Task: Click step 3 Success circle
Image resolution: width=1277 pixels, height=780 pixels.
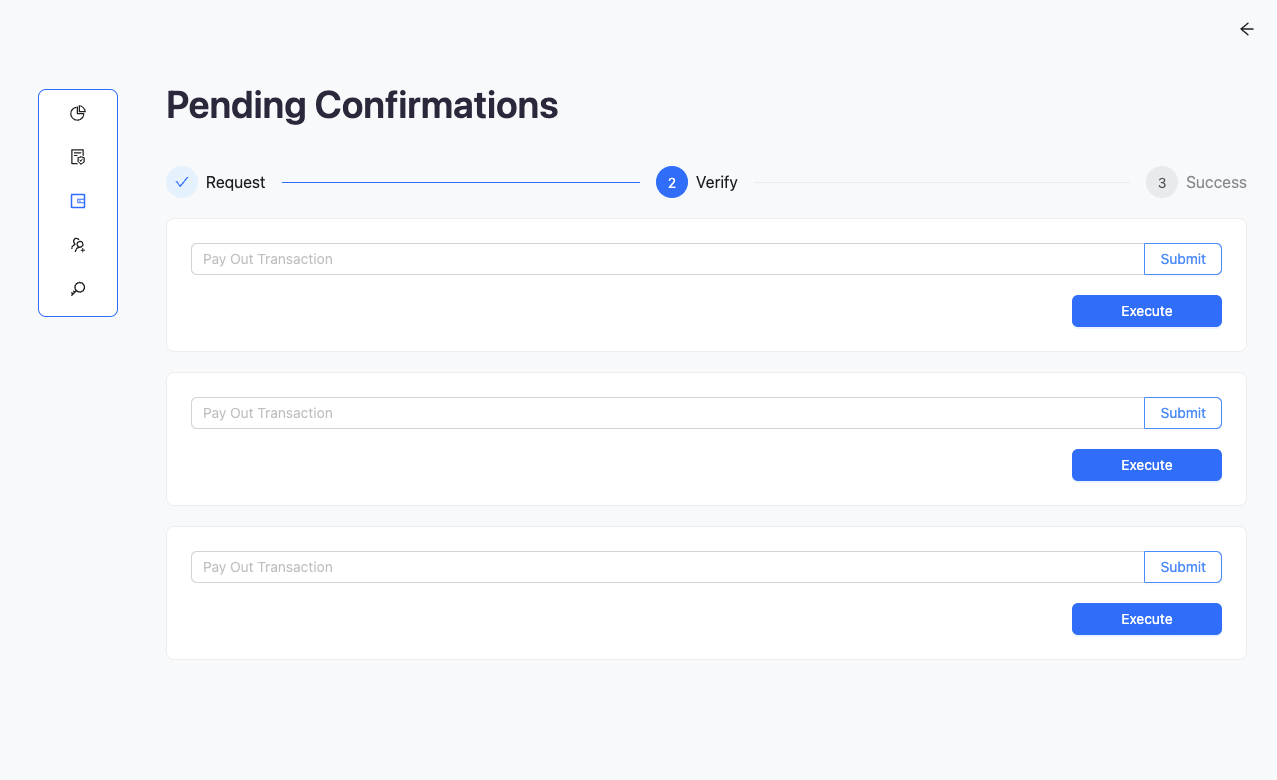Action: (1162, 182)
